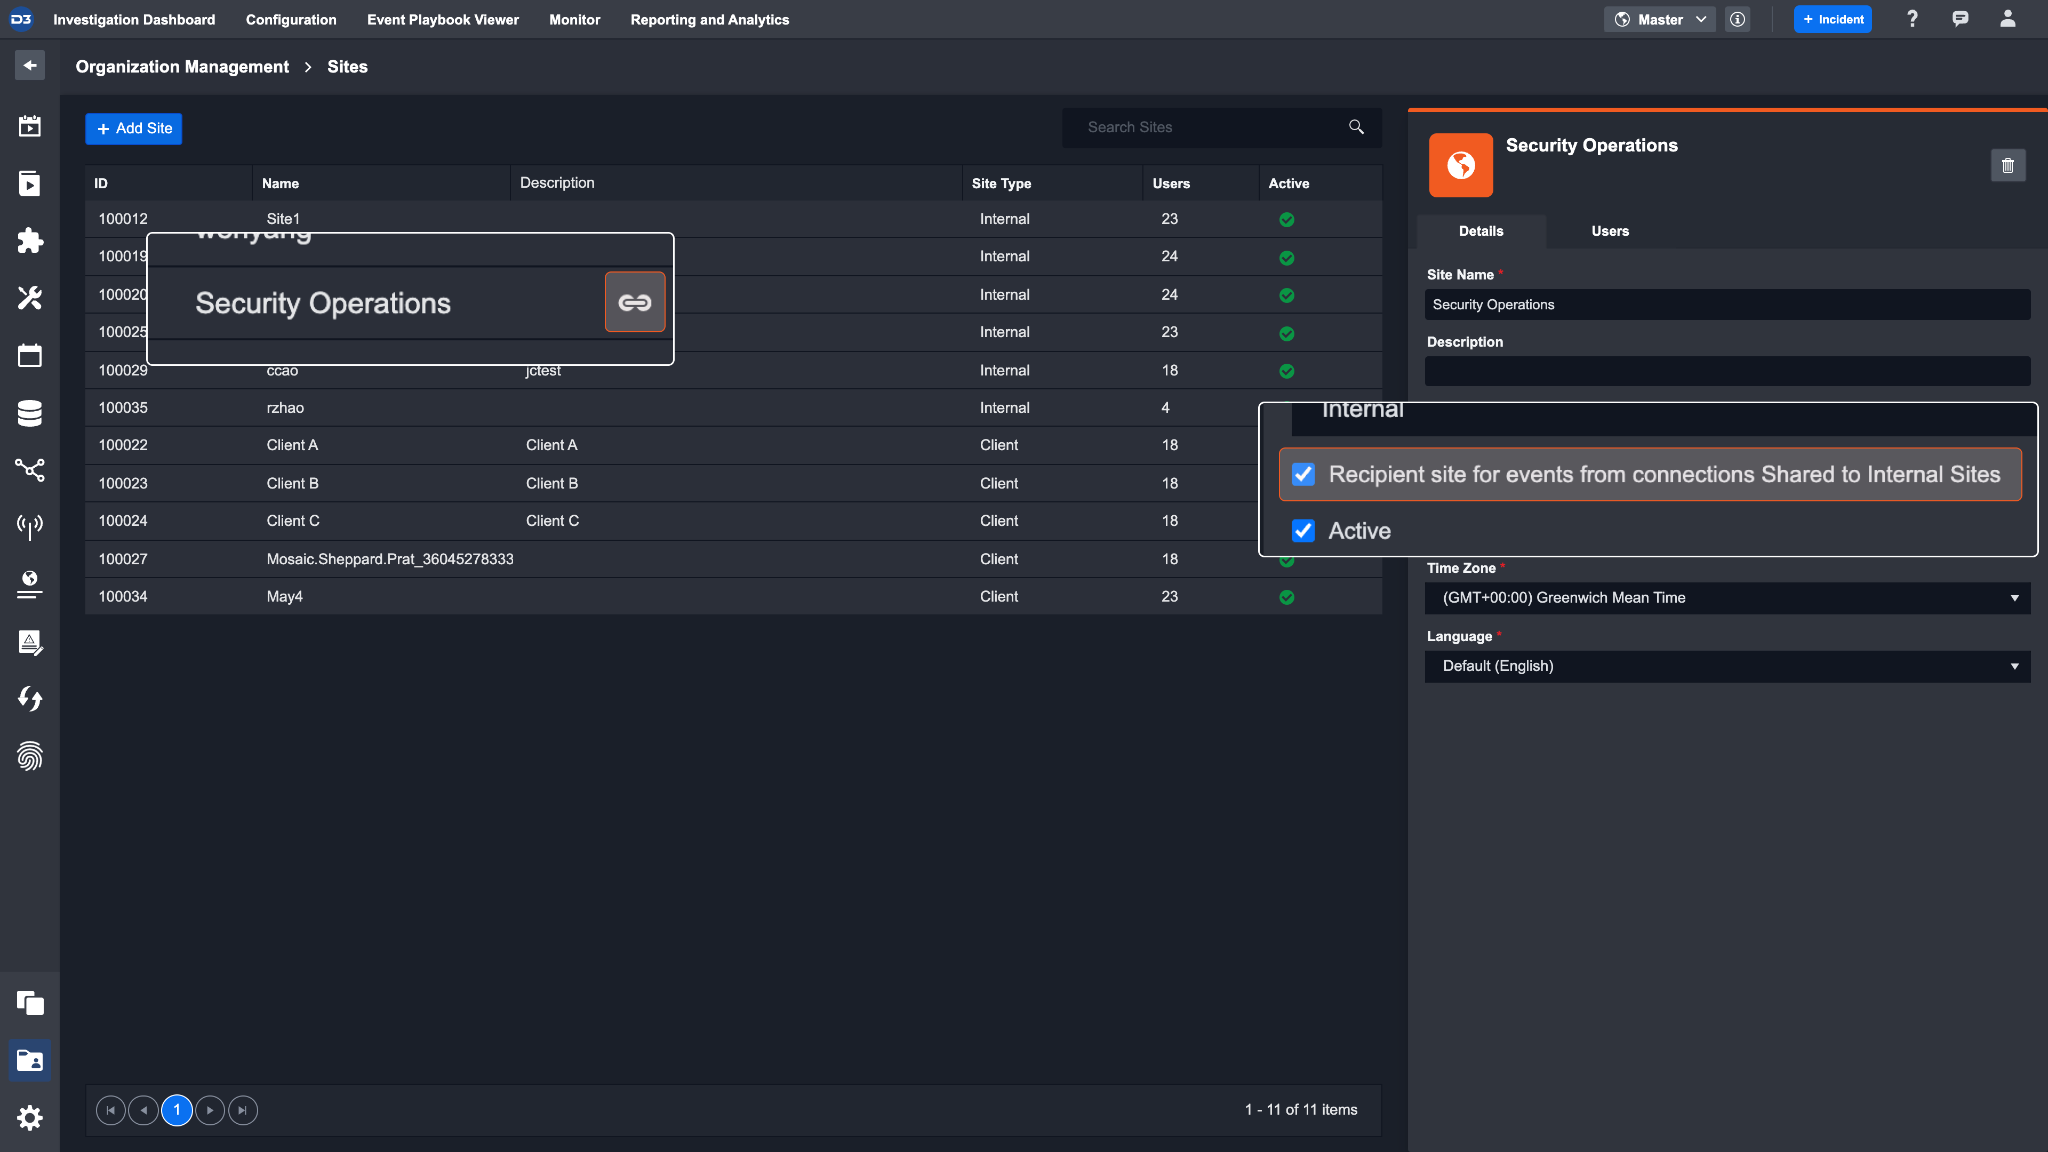Switch to the Users tab
This screenshot has width=2048, height=1152.
pos(1610,231)
